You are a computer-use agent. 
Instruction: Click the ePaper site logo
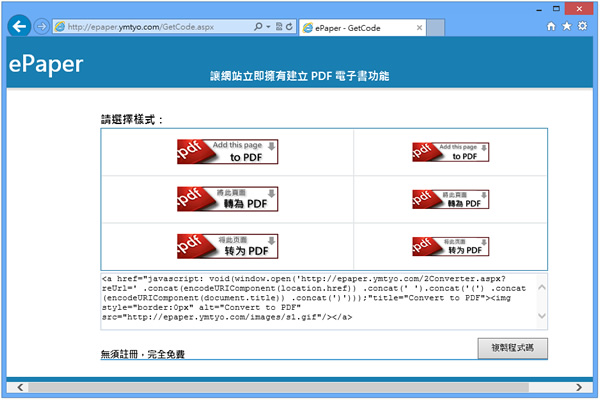(46, 64)
